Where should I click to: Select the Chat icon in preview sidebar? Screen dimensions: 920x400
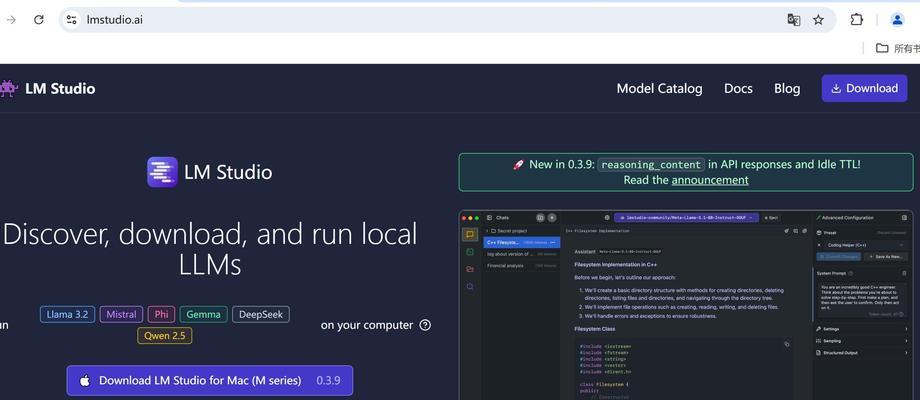pos(469,235)
